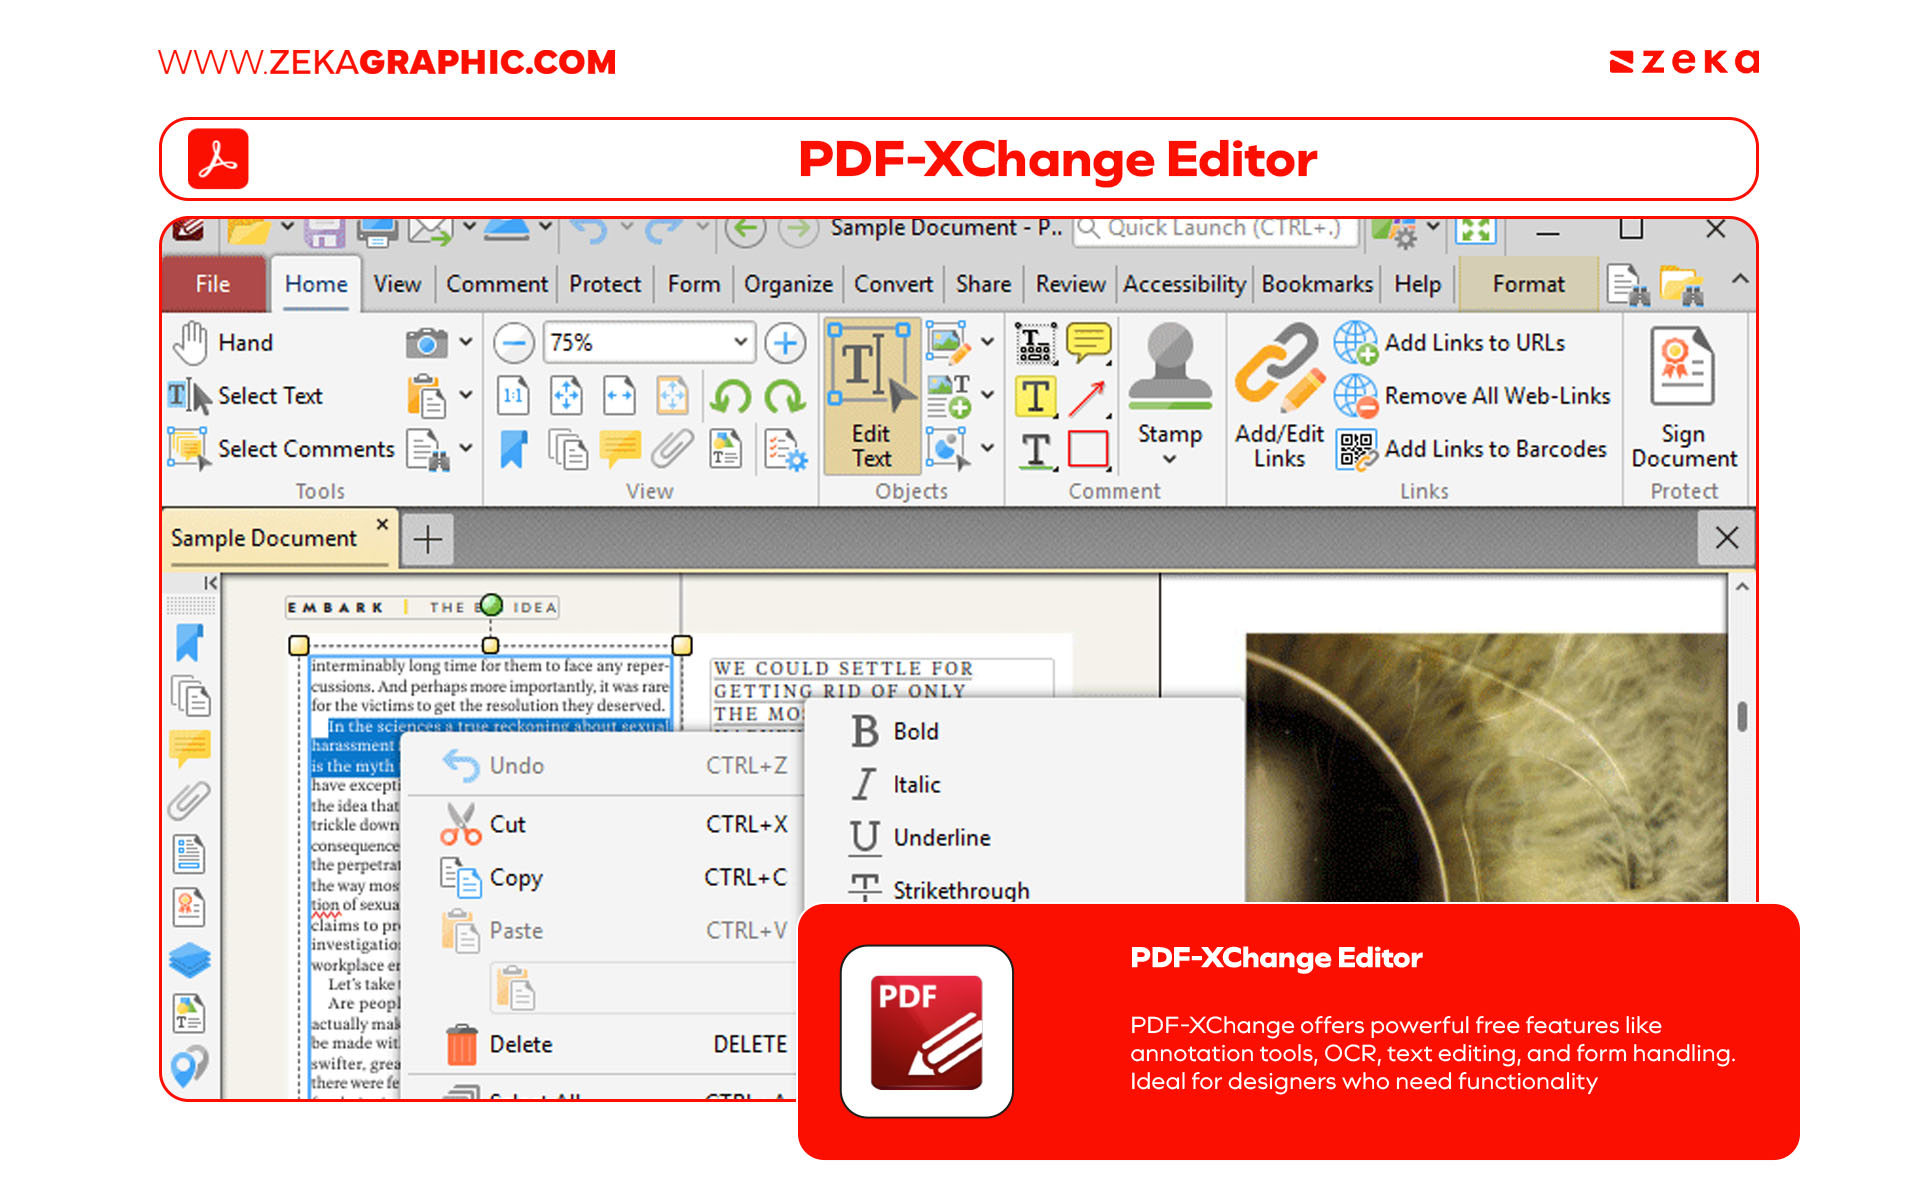
Task: Switch to the Accessibility ribbon tab
Action: point(1184,285)
